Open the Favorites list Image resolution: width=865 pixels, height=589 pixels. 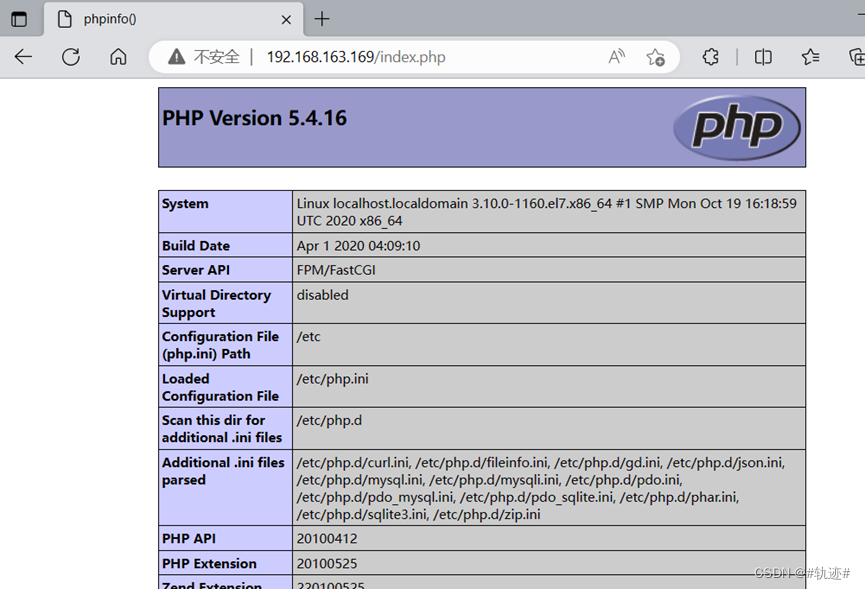tap(810, 57)
